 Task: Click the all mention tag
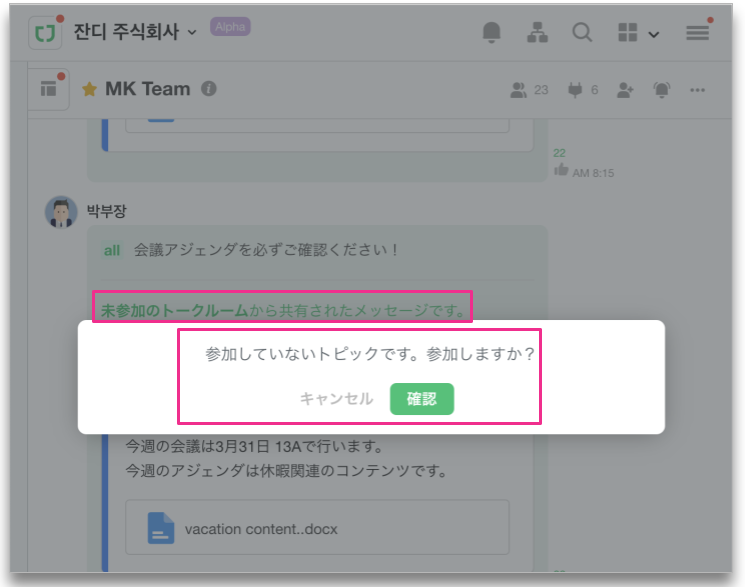pyautogui.click(x=112, y=250)
